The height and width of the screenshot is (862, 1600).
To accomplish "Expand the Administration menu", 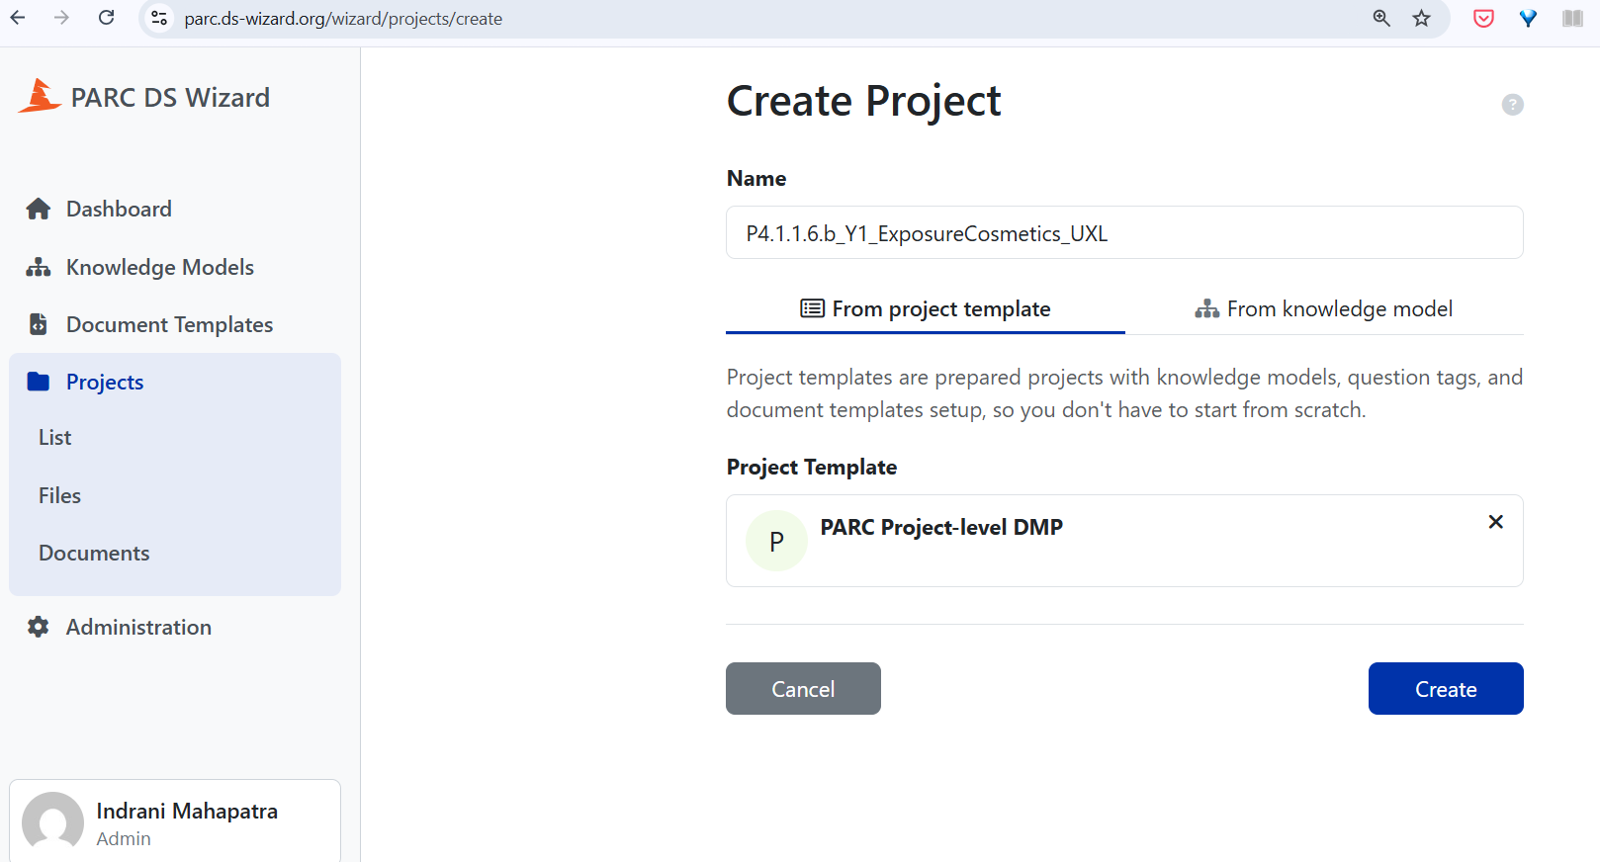I will point(138,627).
